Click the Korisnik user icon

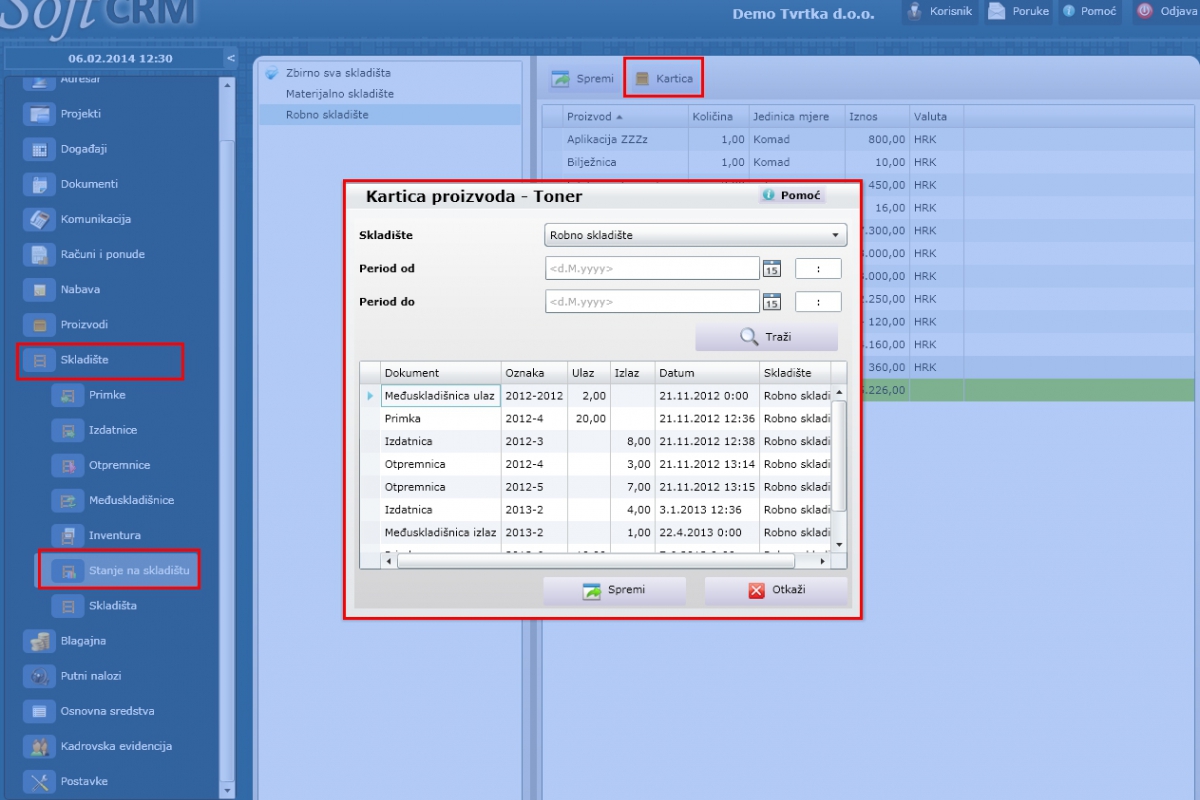click(914, 11)
